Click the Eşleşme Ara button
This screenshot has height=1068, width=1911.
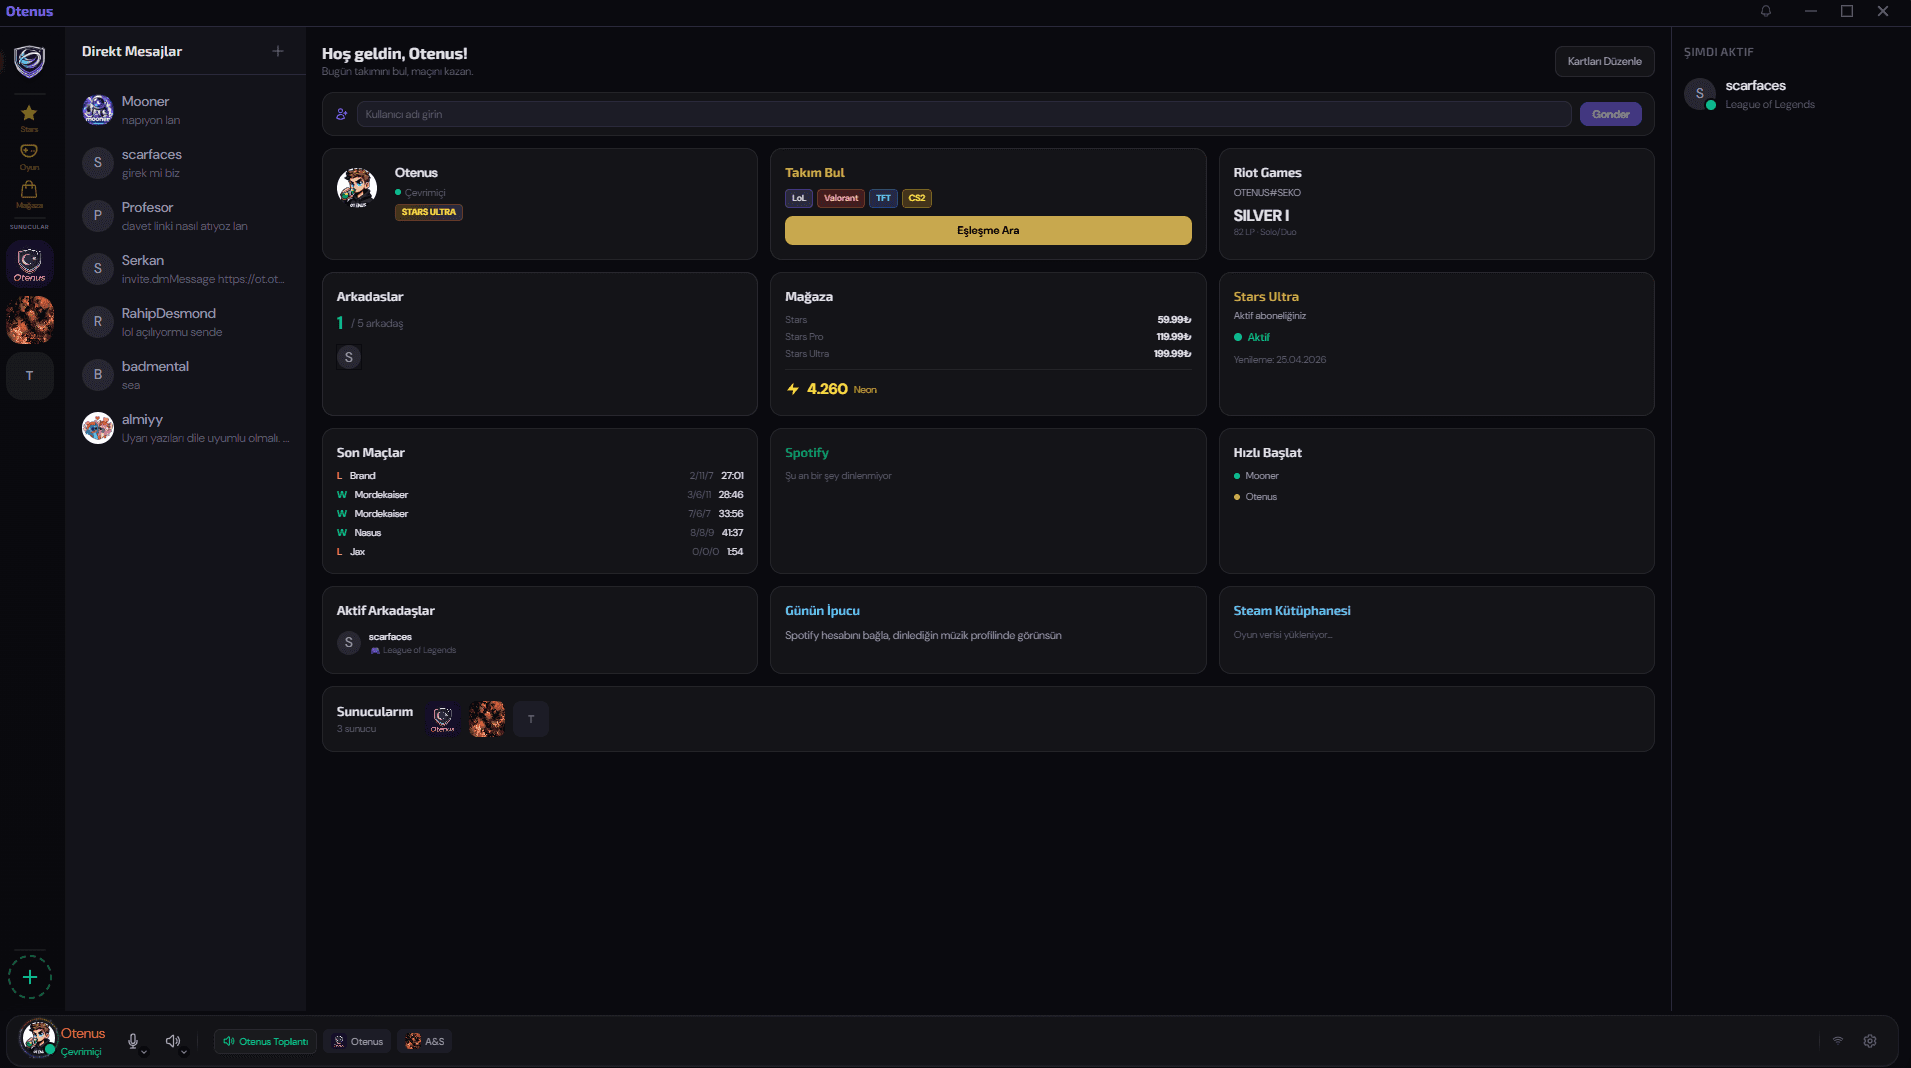tap(987, 230)
